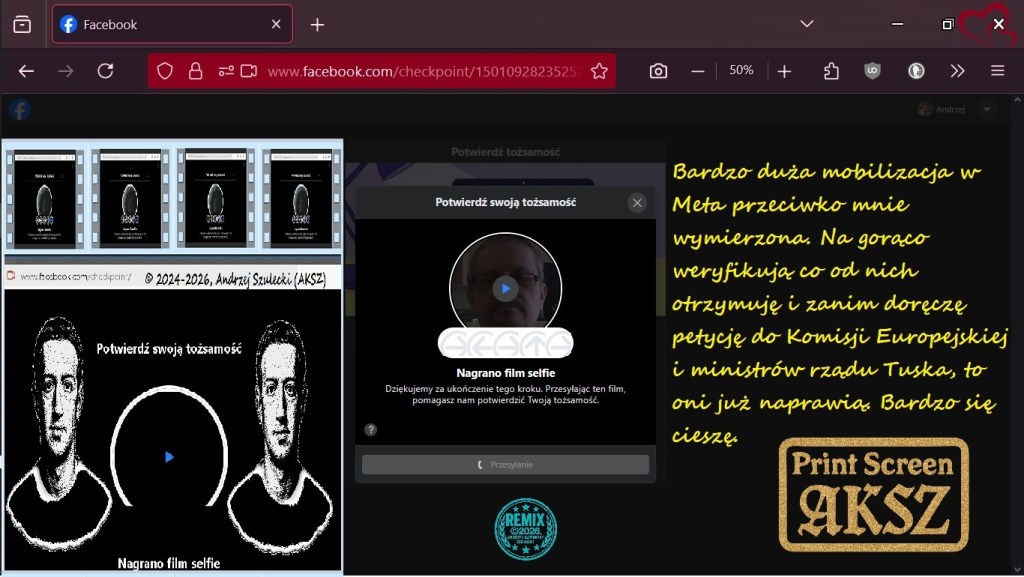Zoom in with the plus button
This screenshot has width=1024, height=577.
pos(785,71)
